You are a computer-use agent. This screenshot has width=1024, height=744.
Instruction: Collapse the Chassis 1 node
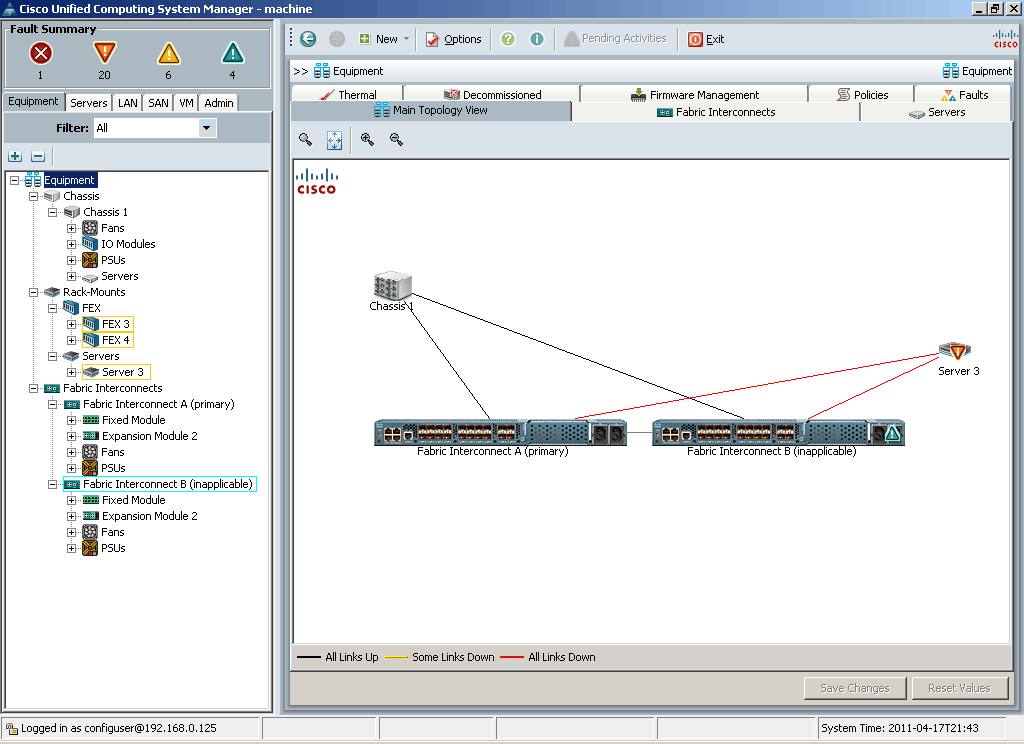tap(52, 212)
